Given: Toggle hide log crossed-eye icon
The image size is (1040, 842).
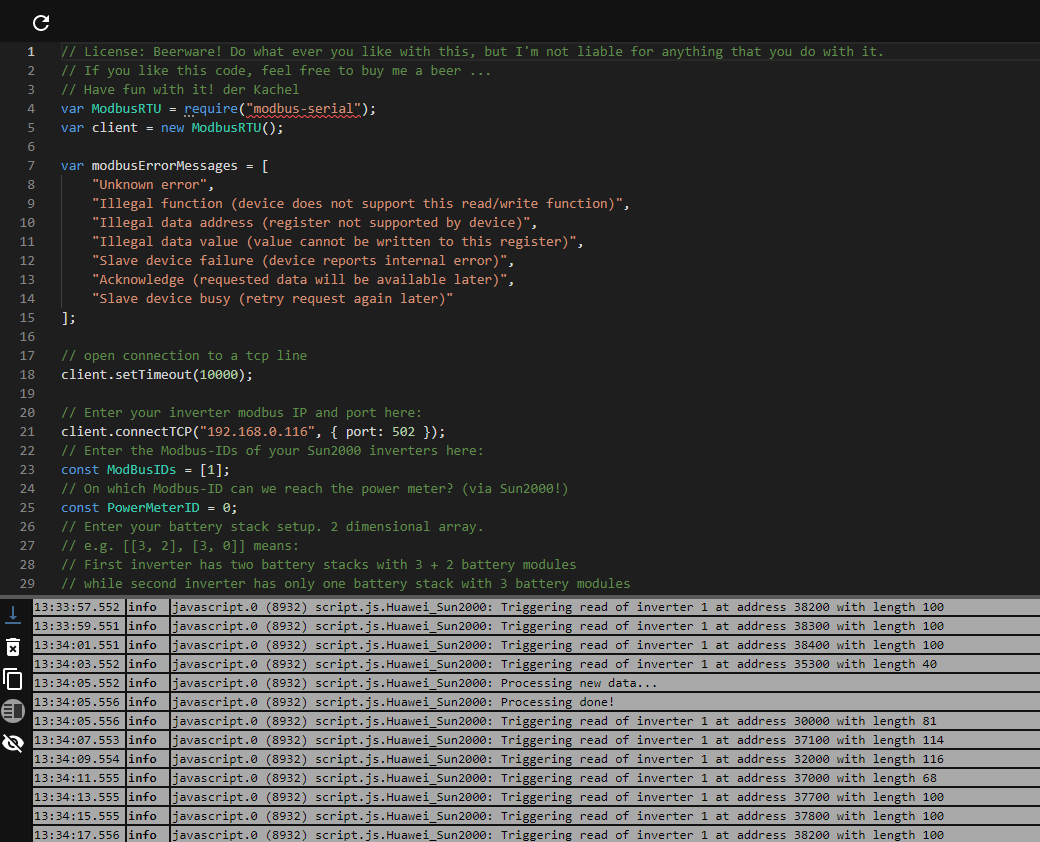Looking at the screenshot, I should coord(13,742).
